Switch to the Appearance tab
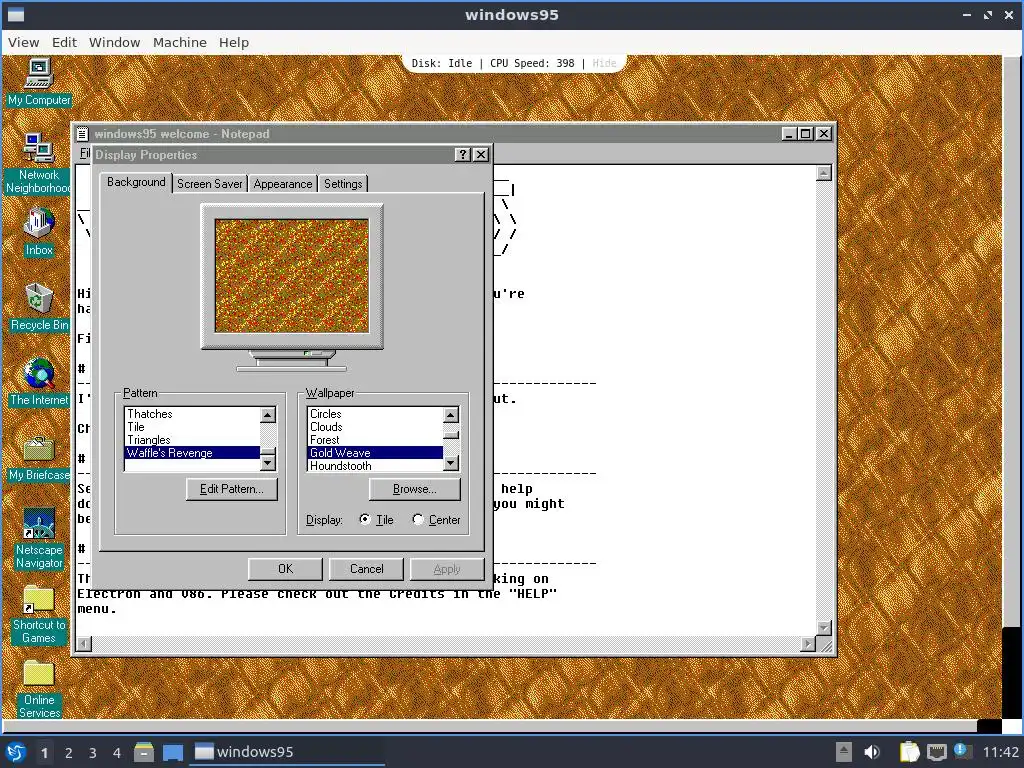This screenshot has height=768, width=1024. tap(283, 184)
